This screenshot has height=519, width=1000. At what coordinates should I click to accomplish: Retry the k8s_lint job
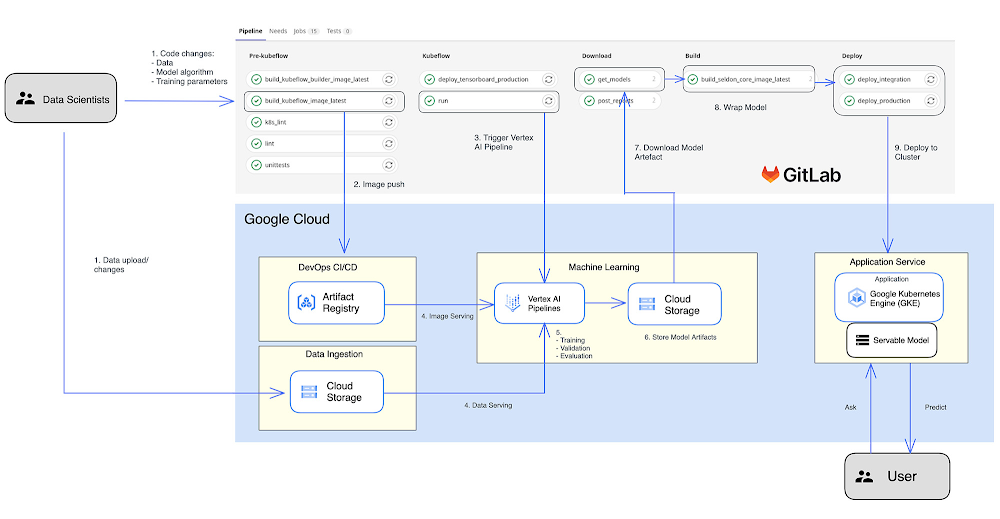coord(388,122)
